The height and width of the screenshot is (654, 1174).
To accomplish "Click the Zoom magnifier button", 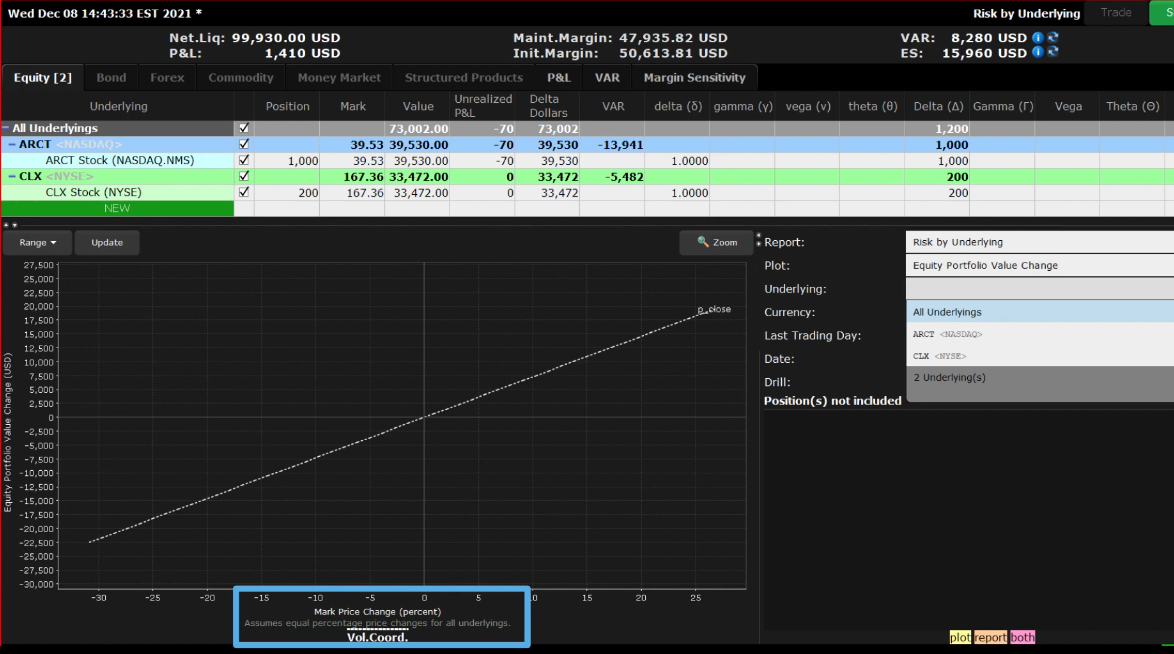I will [716, 242].
